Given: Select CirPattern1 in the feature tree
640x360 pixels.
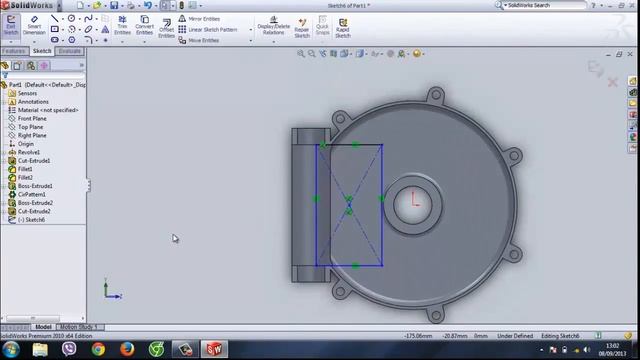Looking at the screenshot, I should (31, 194).
